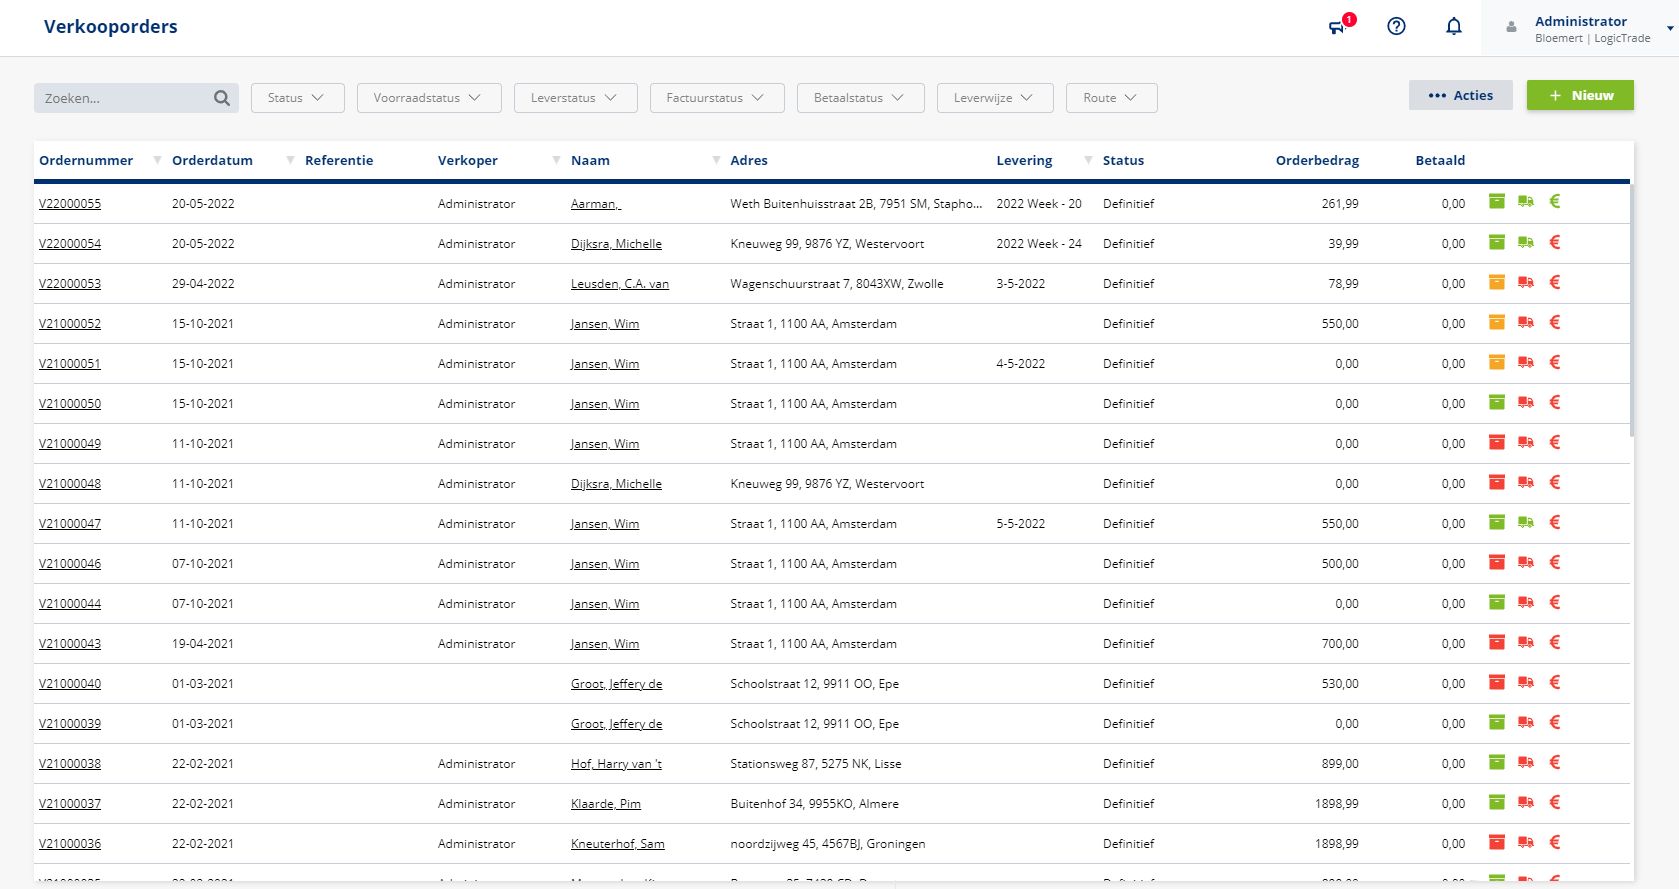The image size is (1679, 889).
Task: Open customer link Leusden, C.A. van
Action: pos(619,284)
